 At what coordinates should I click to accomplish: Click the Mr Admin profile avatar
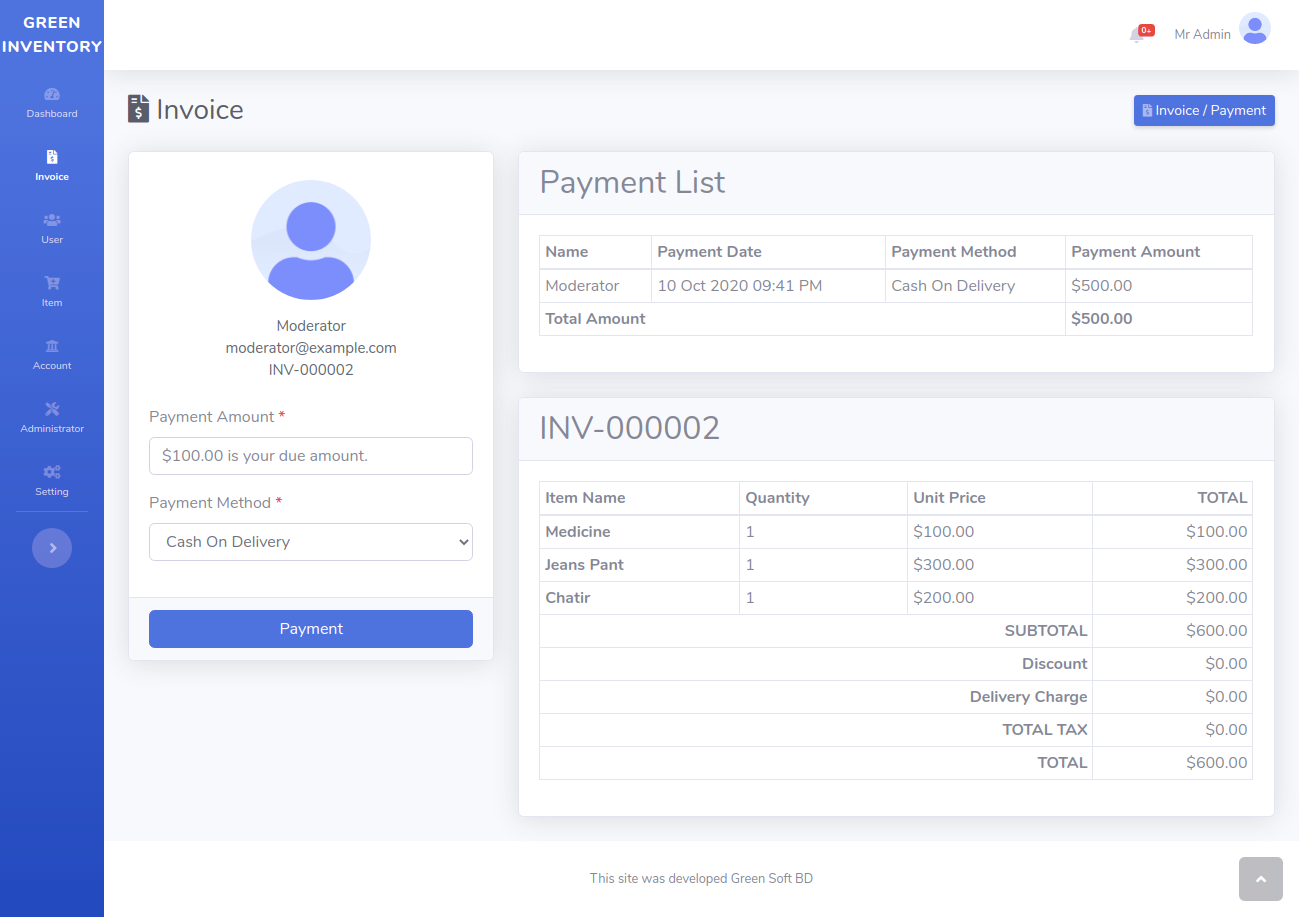coord(1254,29)
